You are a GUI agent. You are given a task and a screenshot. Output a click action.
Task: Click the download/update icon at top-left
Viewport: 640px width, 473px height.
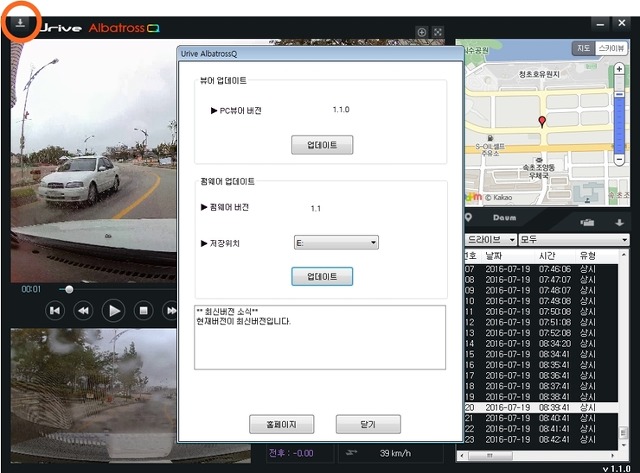click(x=20, y=23)
